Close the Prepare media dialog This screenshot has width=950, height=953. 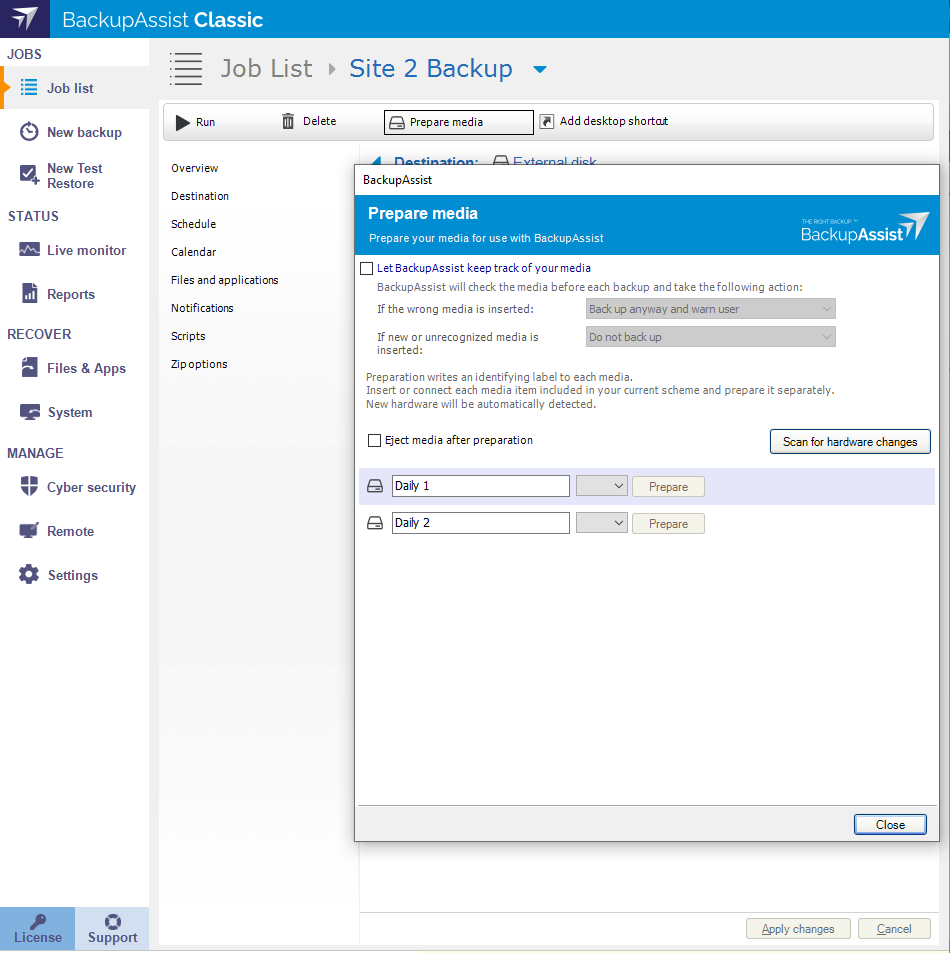click(890, 825)
